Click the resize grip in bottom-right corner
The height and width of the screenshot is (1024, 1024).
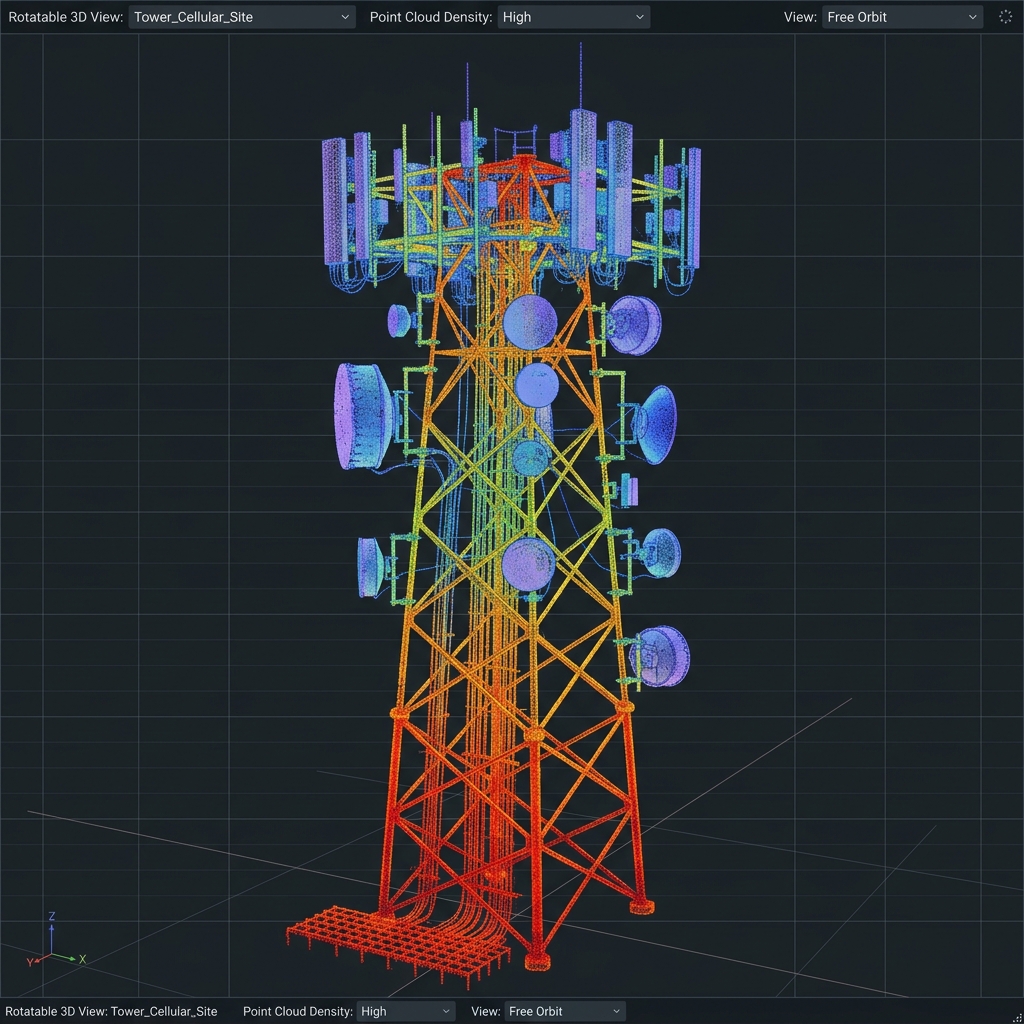[x=1017, y=1017]
